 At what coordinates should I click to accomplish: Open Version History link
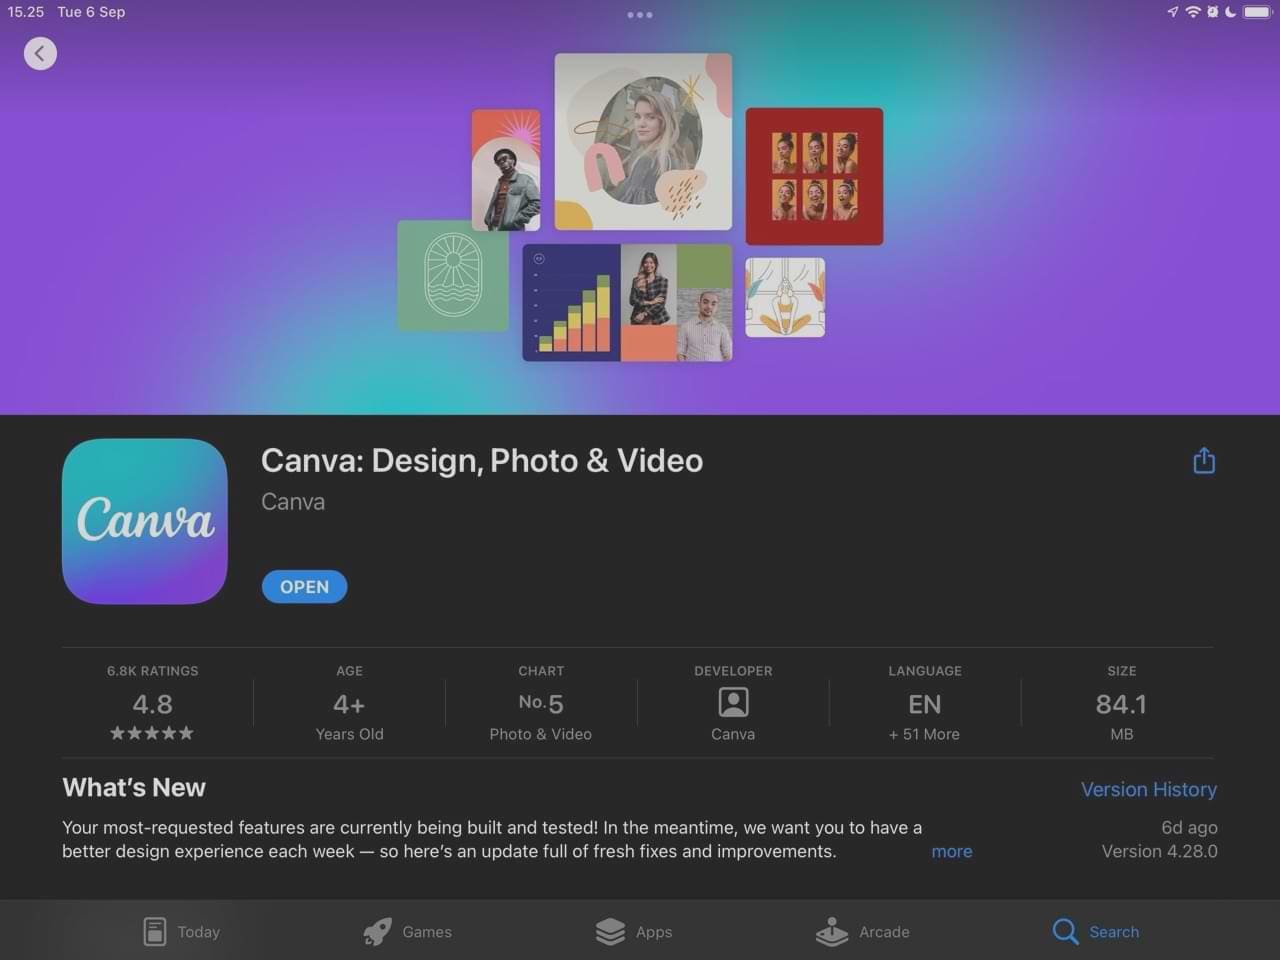click(1149, 789)
